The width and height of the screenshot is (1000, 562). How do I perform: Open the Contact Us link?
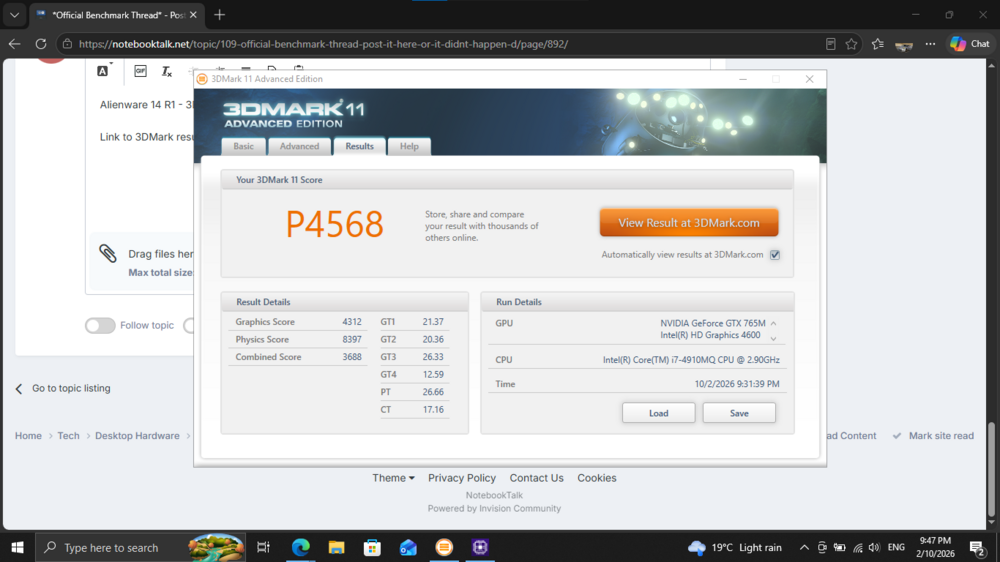pyautogui.click(x=536, y=478)
